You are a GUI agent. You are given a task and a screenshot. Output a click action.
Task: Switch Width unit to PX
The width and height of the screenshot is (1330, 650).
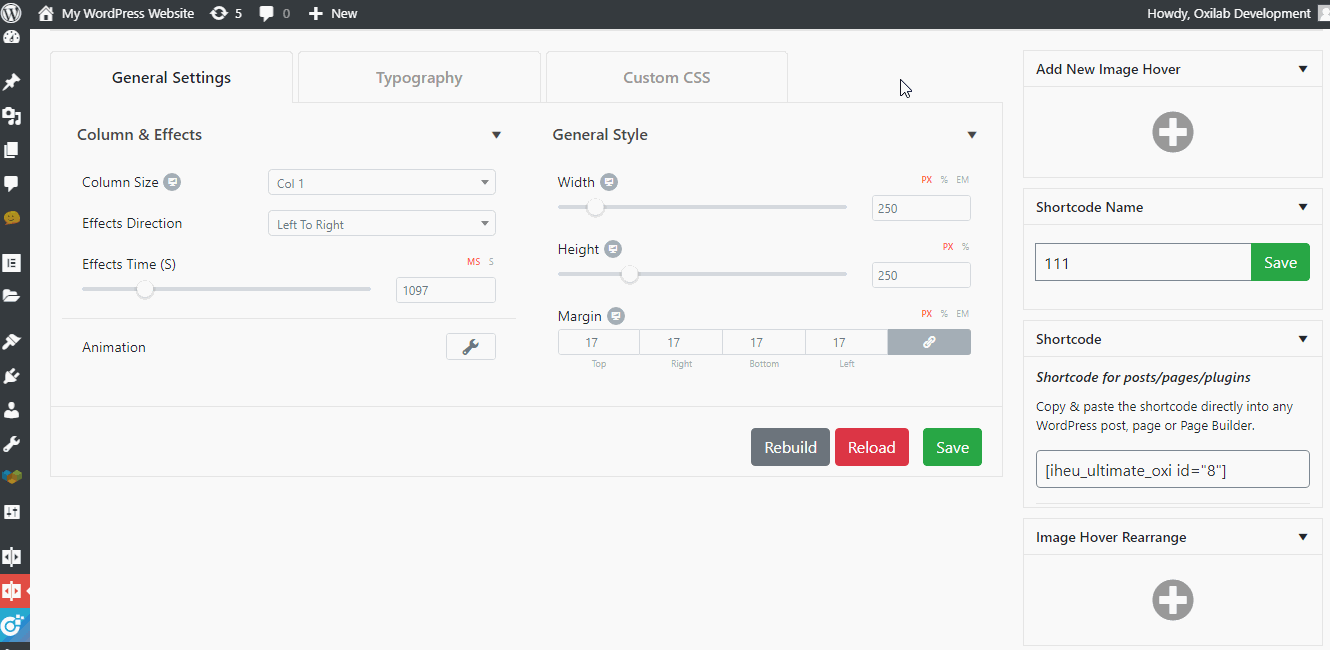[927, 180]
